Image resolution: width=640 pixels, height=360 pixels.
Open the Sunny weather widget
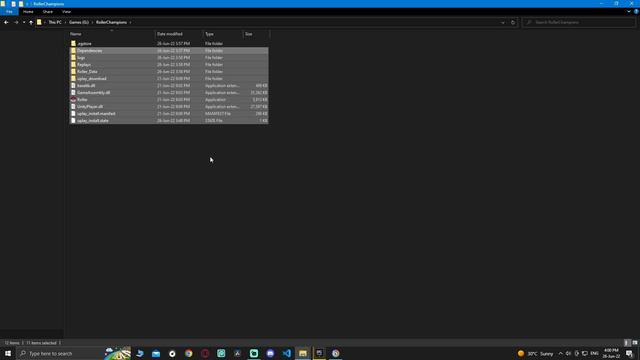(536, 353)
